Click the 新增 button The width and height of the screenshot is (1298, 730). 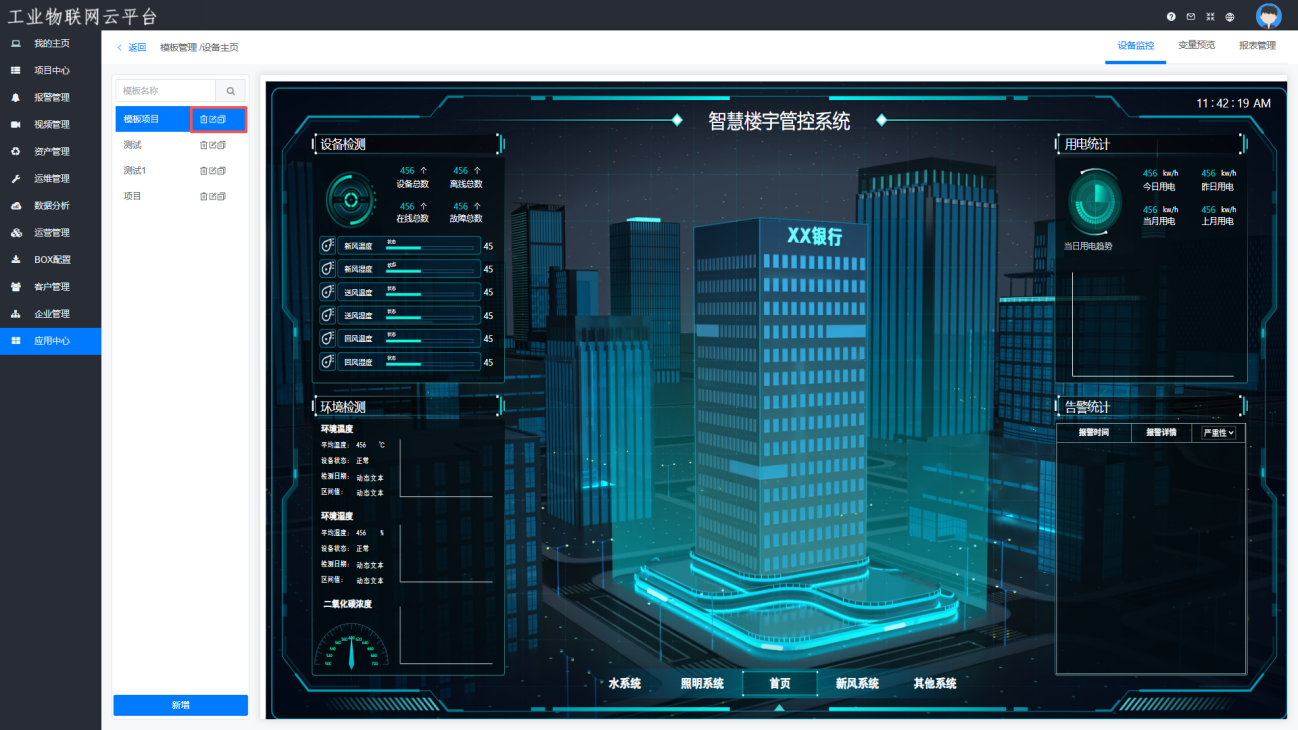click(x=180, y=705)
